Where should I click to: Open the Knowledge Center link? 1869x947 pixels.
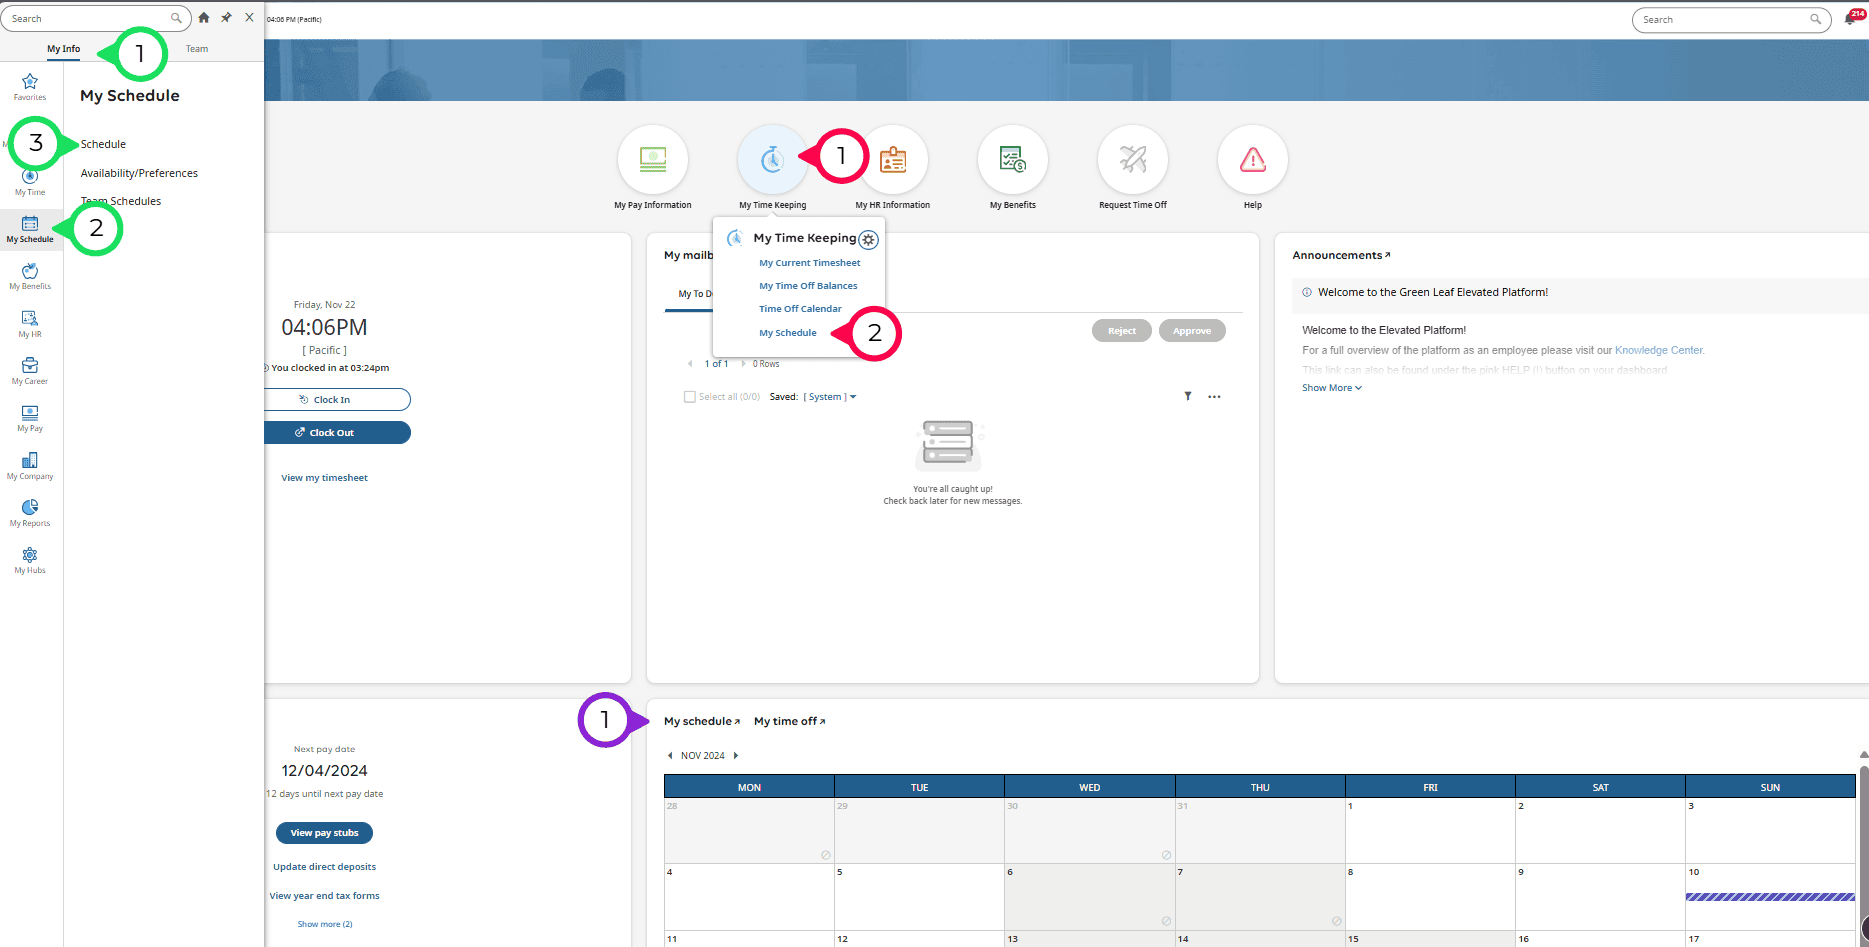[1659, 350]
